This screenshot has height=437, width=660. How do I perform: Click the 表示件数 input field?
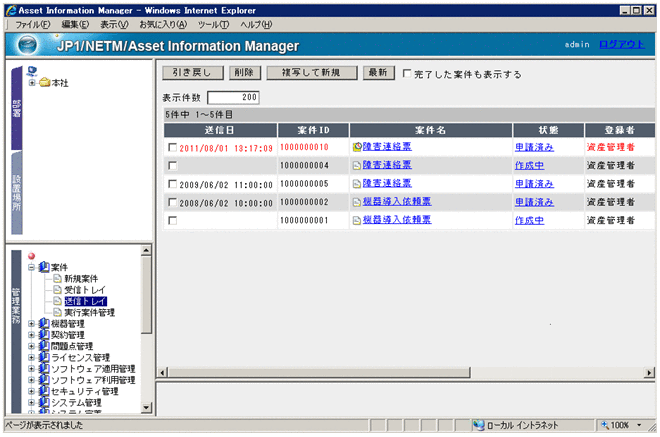[234, 97]
